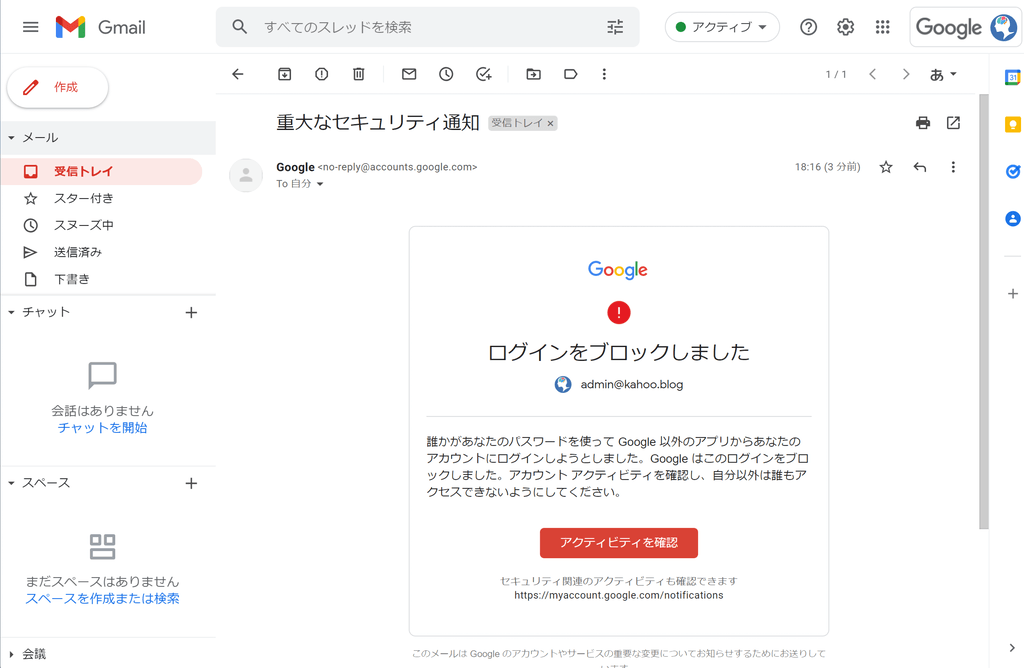The image size is (1024, 668).
Task: Start a new chat with plus
Action: click(191, 313)
